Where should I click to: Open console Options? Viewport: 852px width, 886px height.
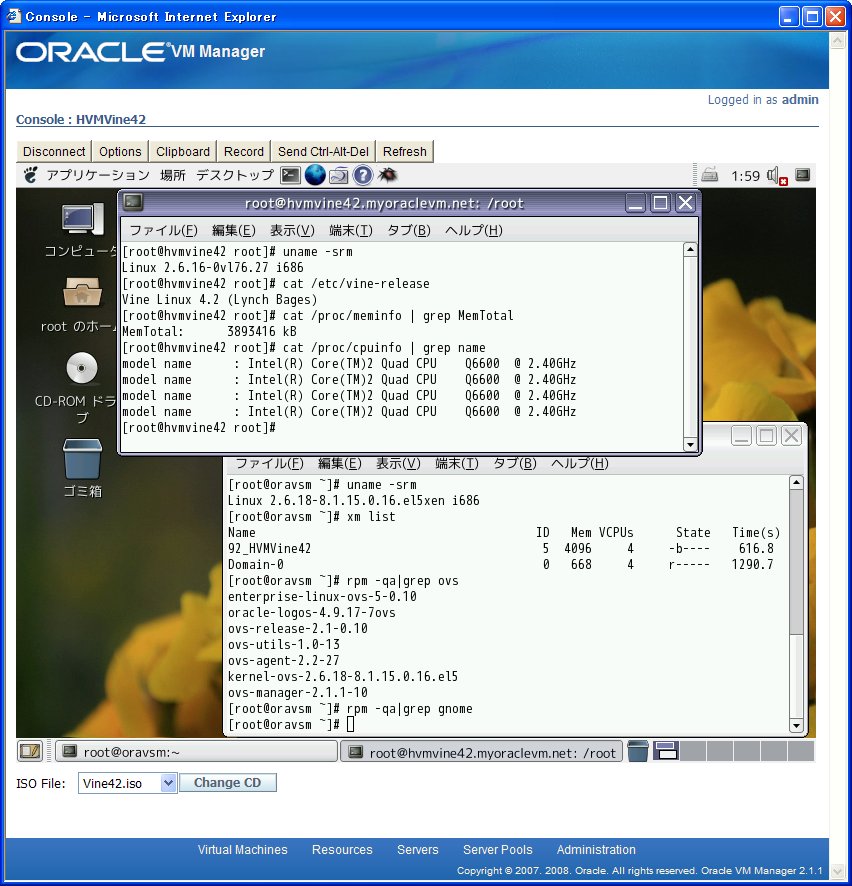120,151
